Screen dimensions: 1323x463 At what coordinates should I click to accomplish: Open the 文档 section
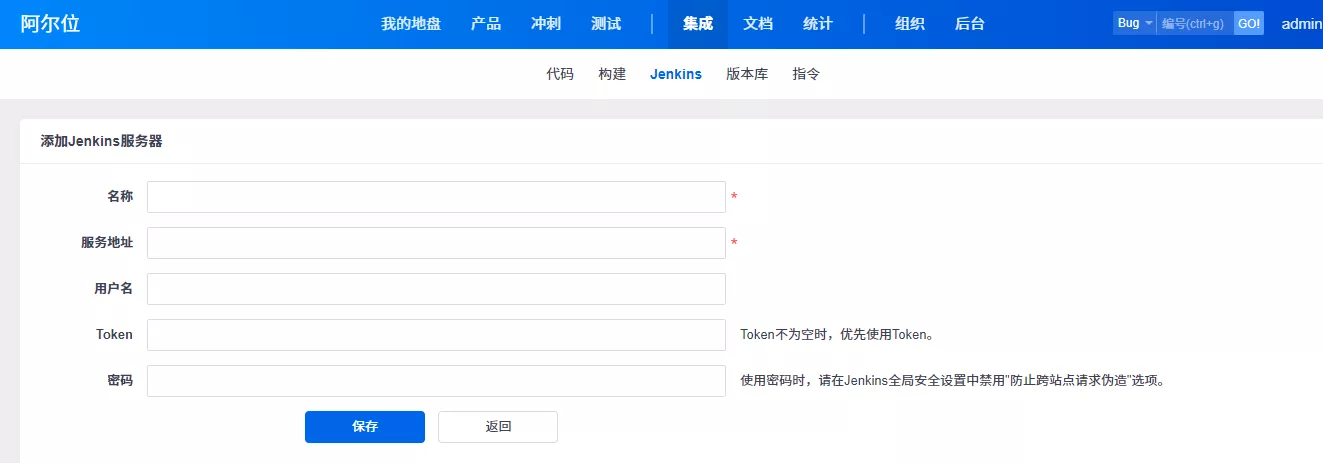[758, 24]
